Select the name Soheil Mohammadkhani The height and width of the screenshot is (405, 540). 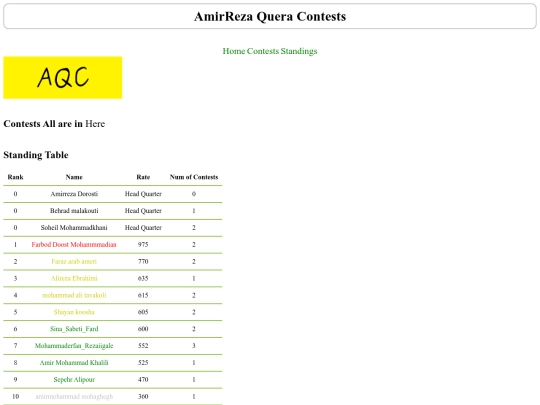click(74, 228)
